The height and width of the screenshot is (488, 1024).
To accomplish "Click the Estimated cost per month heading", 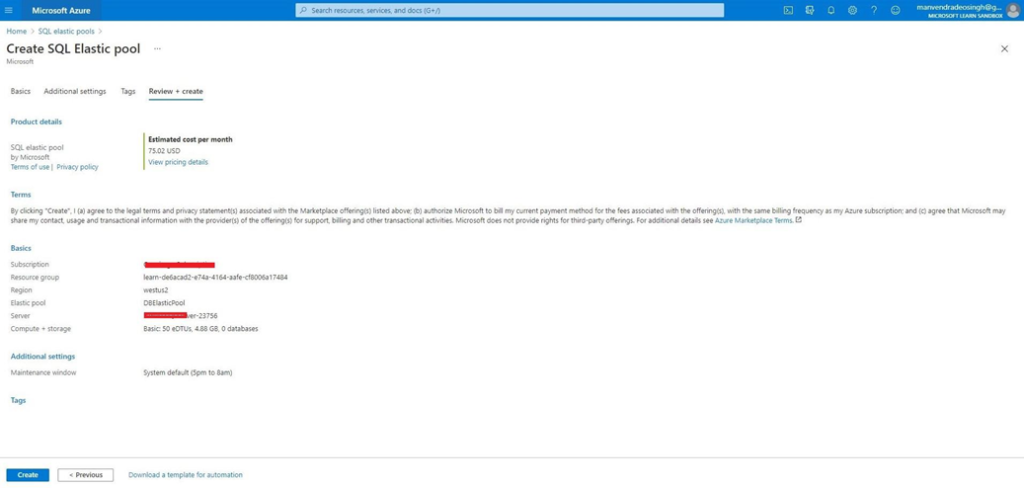I will (x=190, y=139).
